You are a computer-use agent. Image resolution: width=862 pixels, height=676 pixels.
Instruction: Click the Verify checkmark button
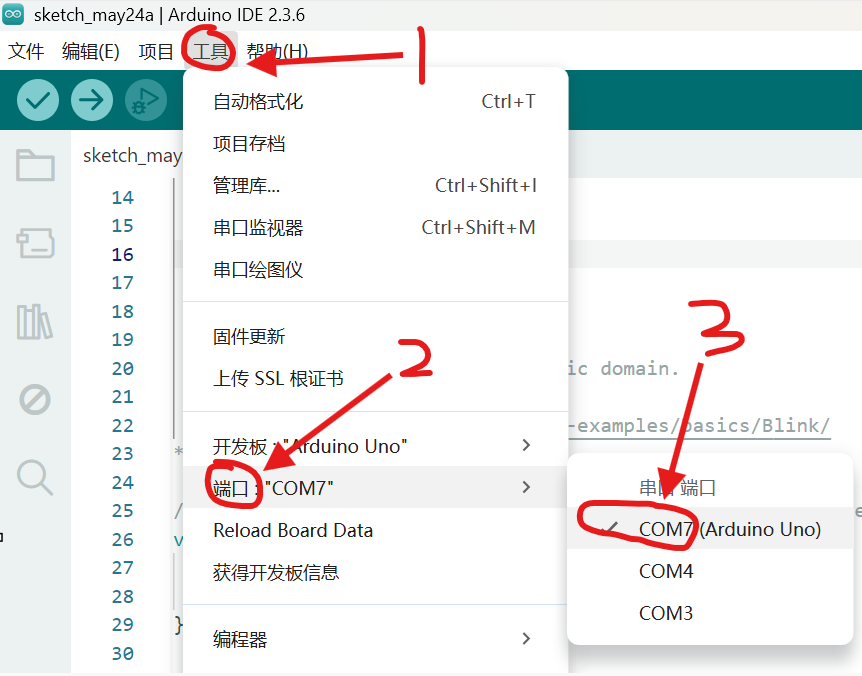click(38, 100)
